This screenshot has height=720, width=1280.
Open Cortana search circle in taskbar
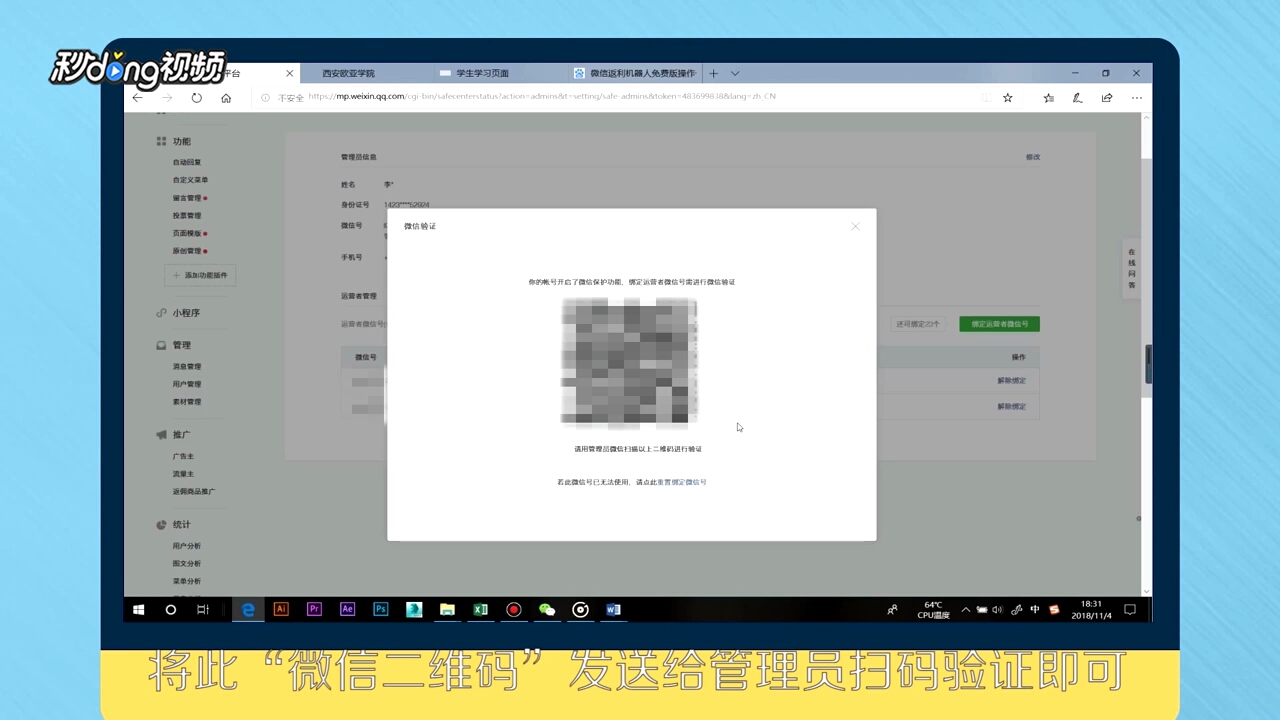click(171, 610)
